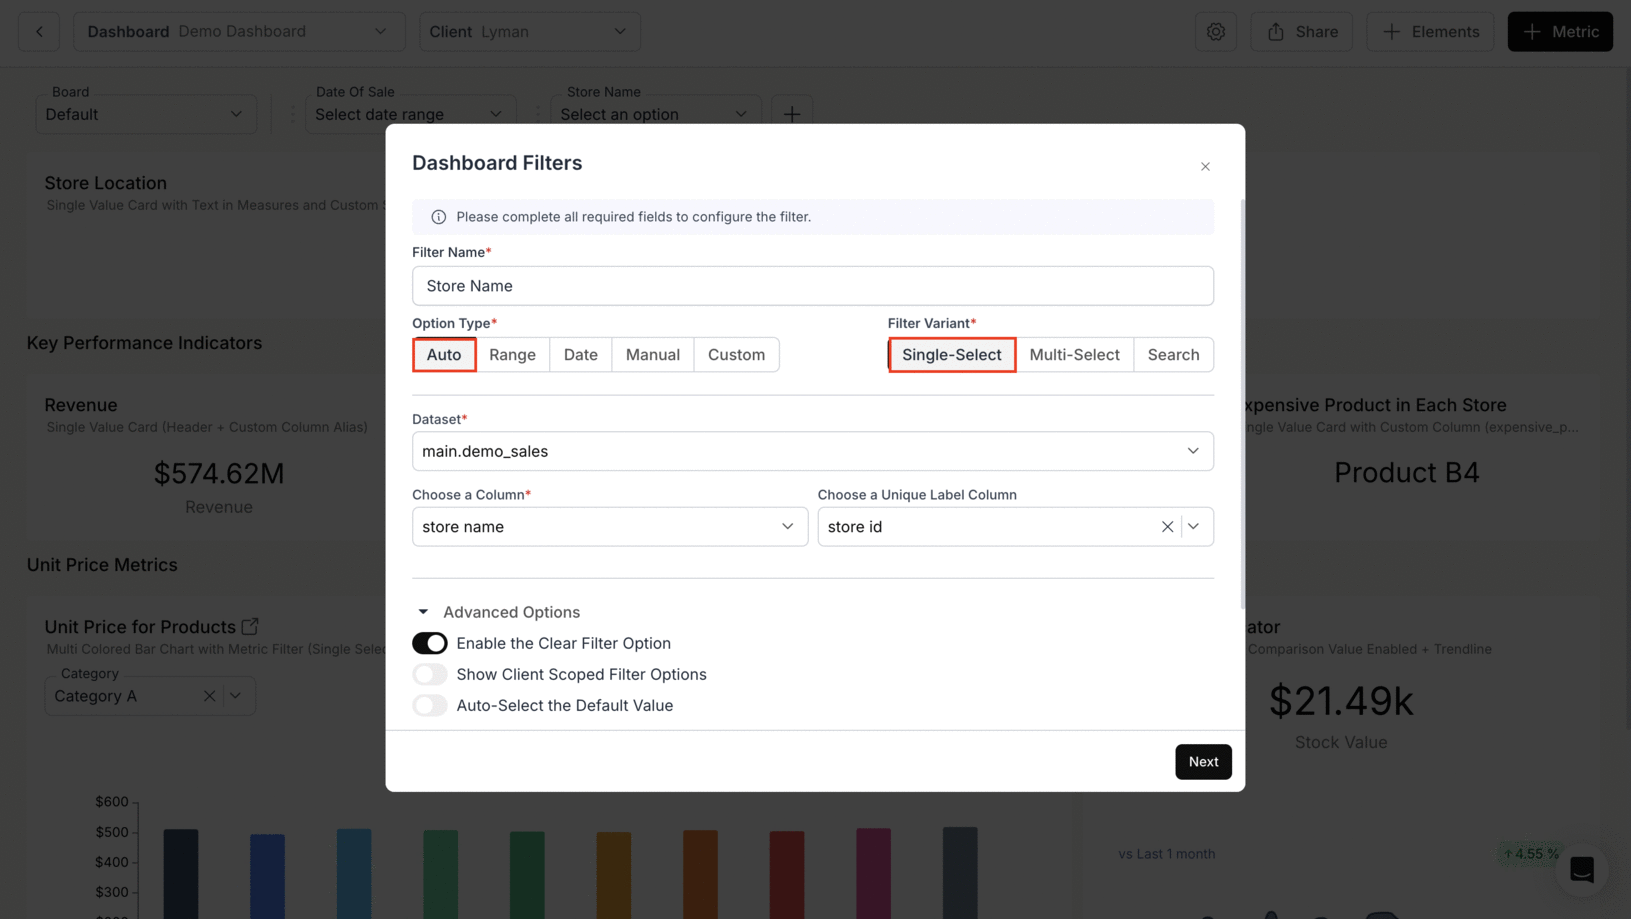
Task: Disable the Clear Filter Option toggle
Action: [x=430, y=643]
